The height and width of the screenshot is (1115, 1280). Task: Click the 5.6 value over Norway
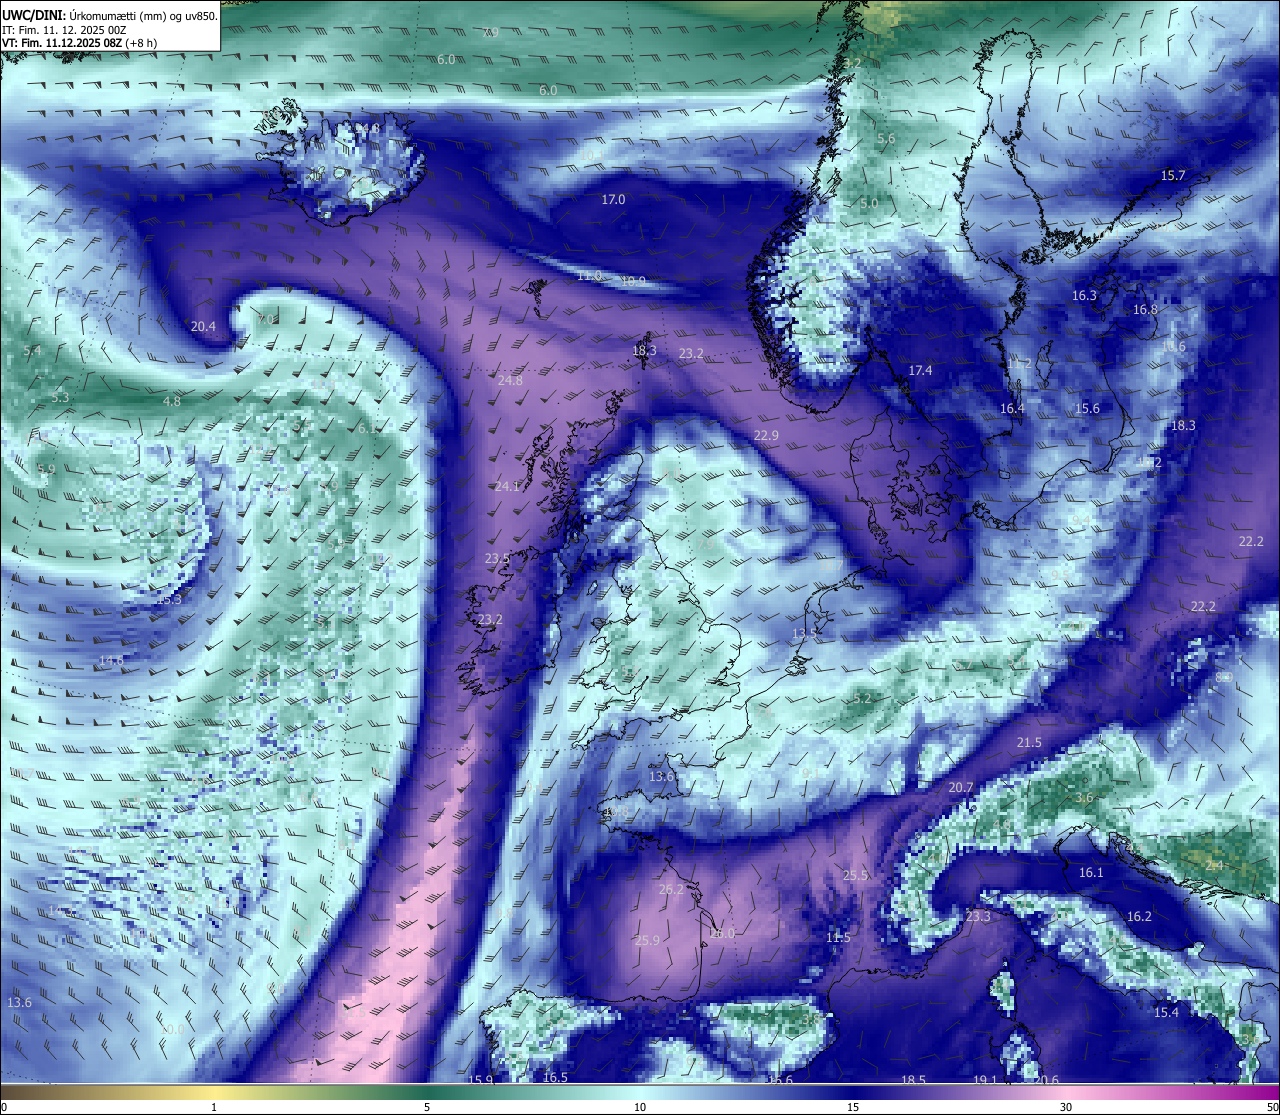click(x=886, y=139)
